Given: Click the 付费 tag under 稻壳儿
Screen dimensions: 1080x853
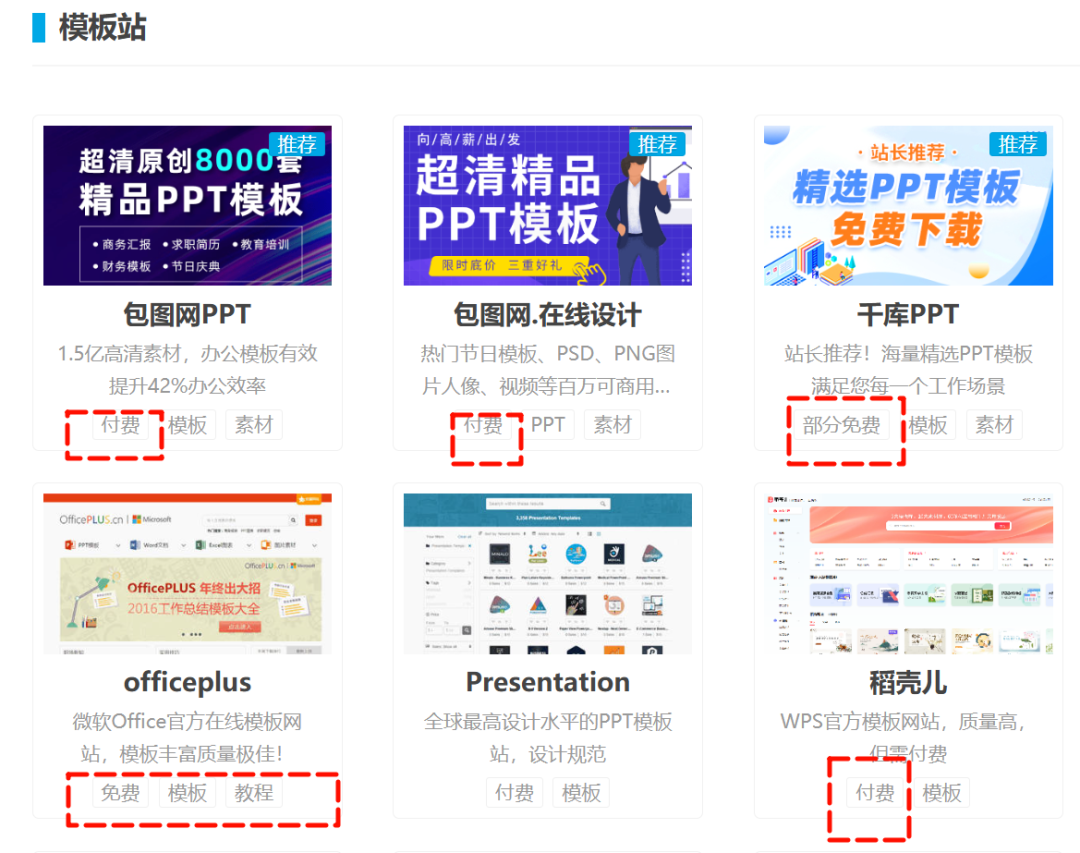Looking at the screenshot, I should (876, 793).
